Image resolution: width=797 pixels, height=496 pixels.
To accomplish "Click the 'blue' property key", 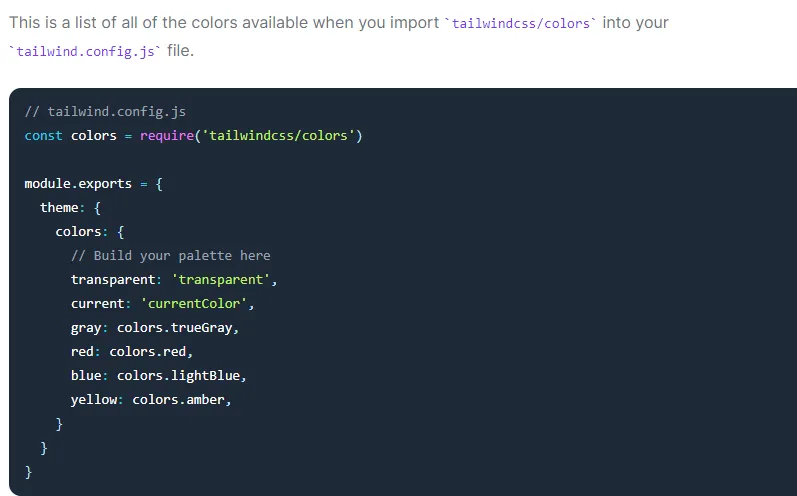I will coord(86,375).
